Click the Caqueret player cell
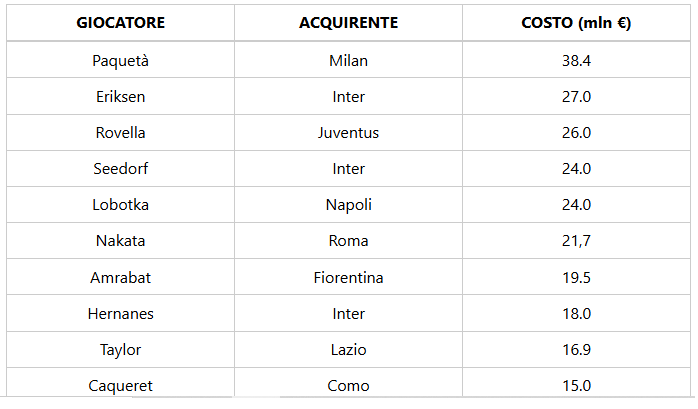 pyautogui.click(x=121, y=385)
